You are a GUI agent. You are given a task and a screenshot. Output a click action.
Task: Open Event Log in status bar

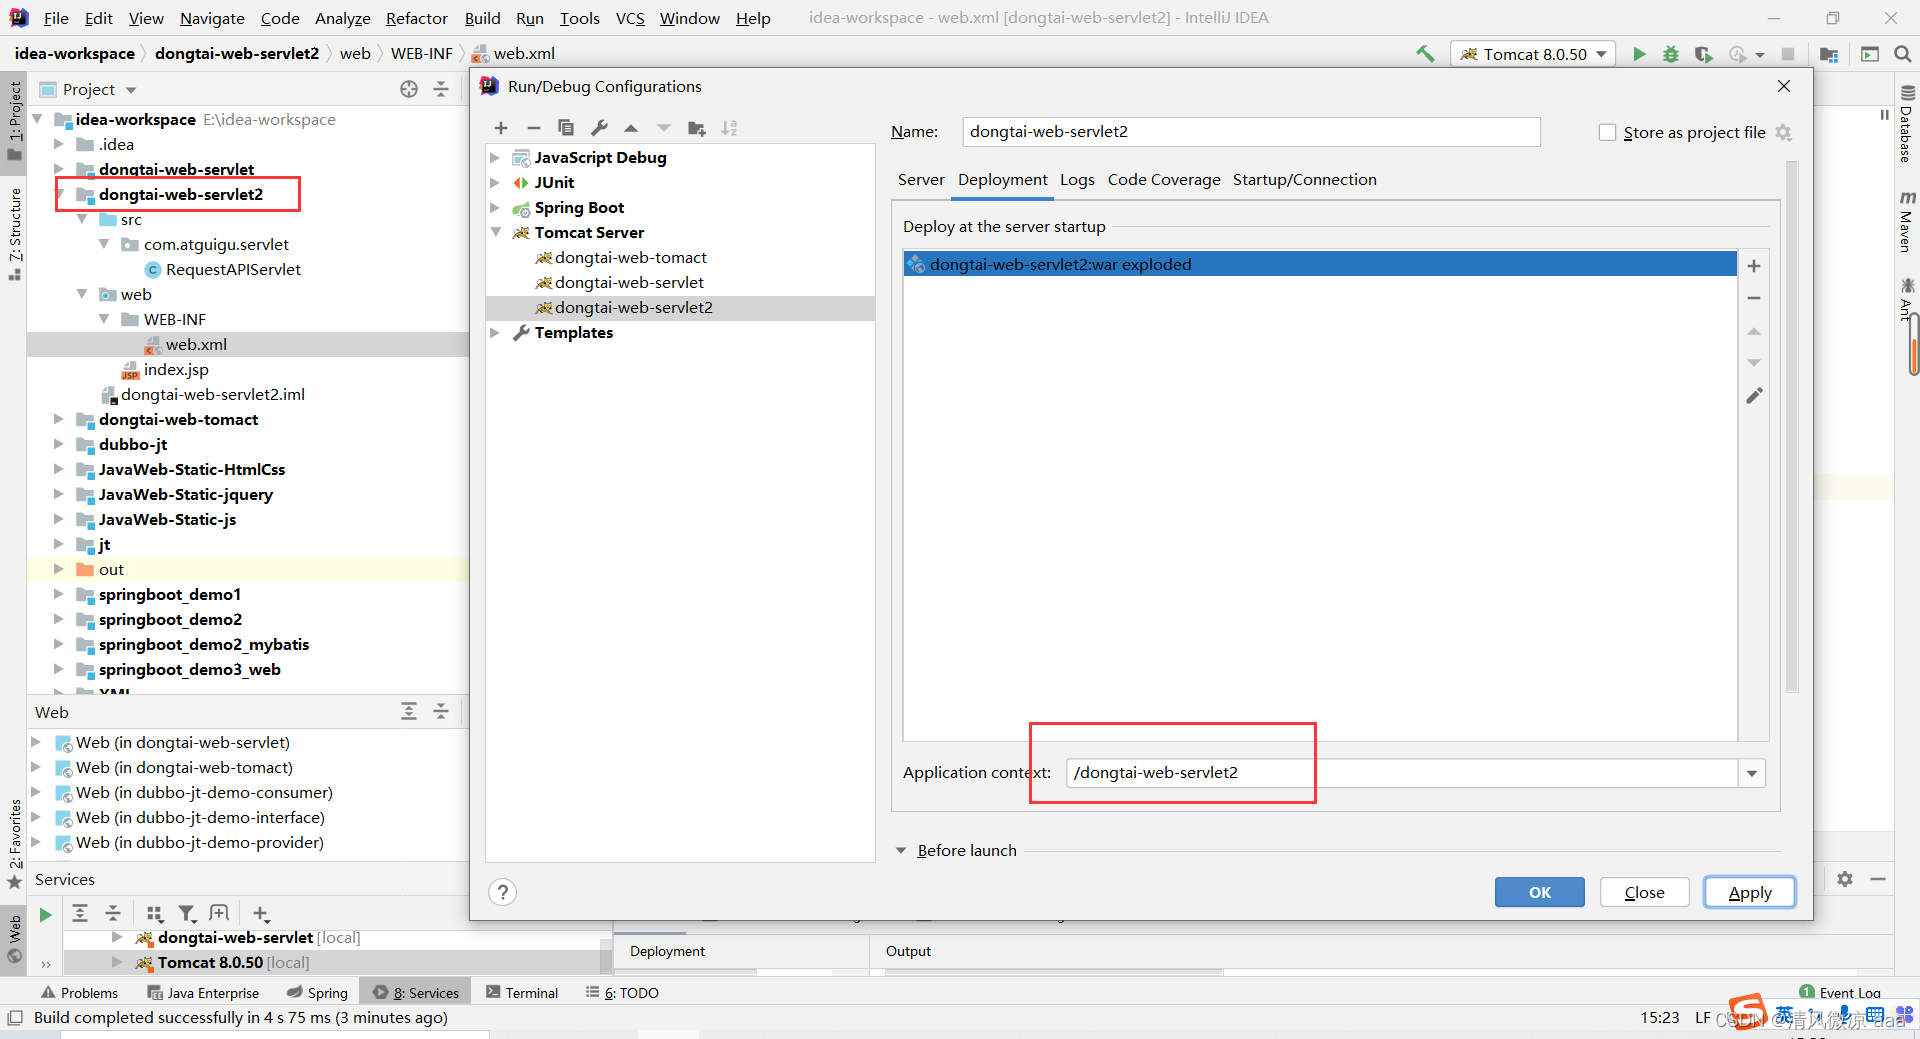tap(1840, 993)
